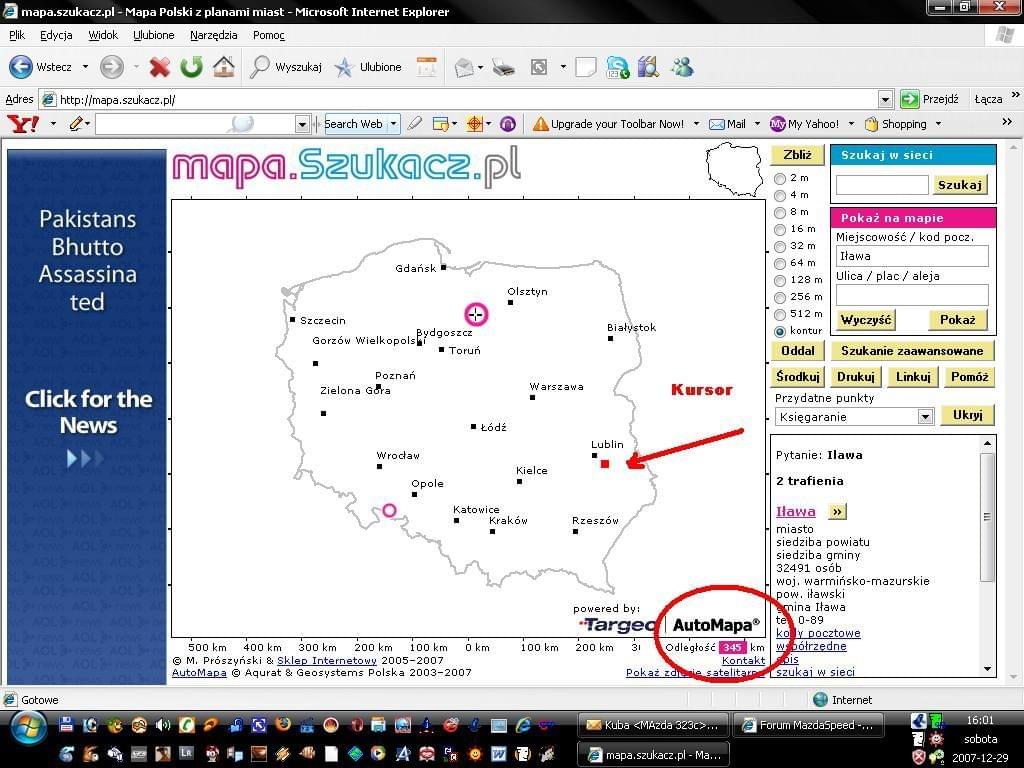Screen dimensions: 1024x768
Task: Open the Research books icon in the IE toolbar
Action: [648, 67]
